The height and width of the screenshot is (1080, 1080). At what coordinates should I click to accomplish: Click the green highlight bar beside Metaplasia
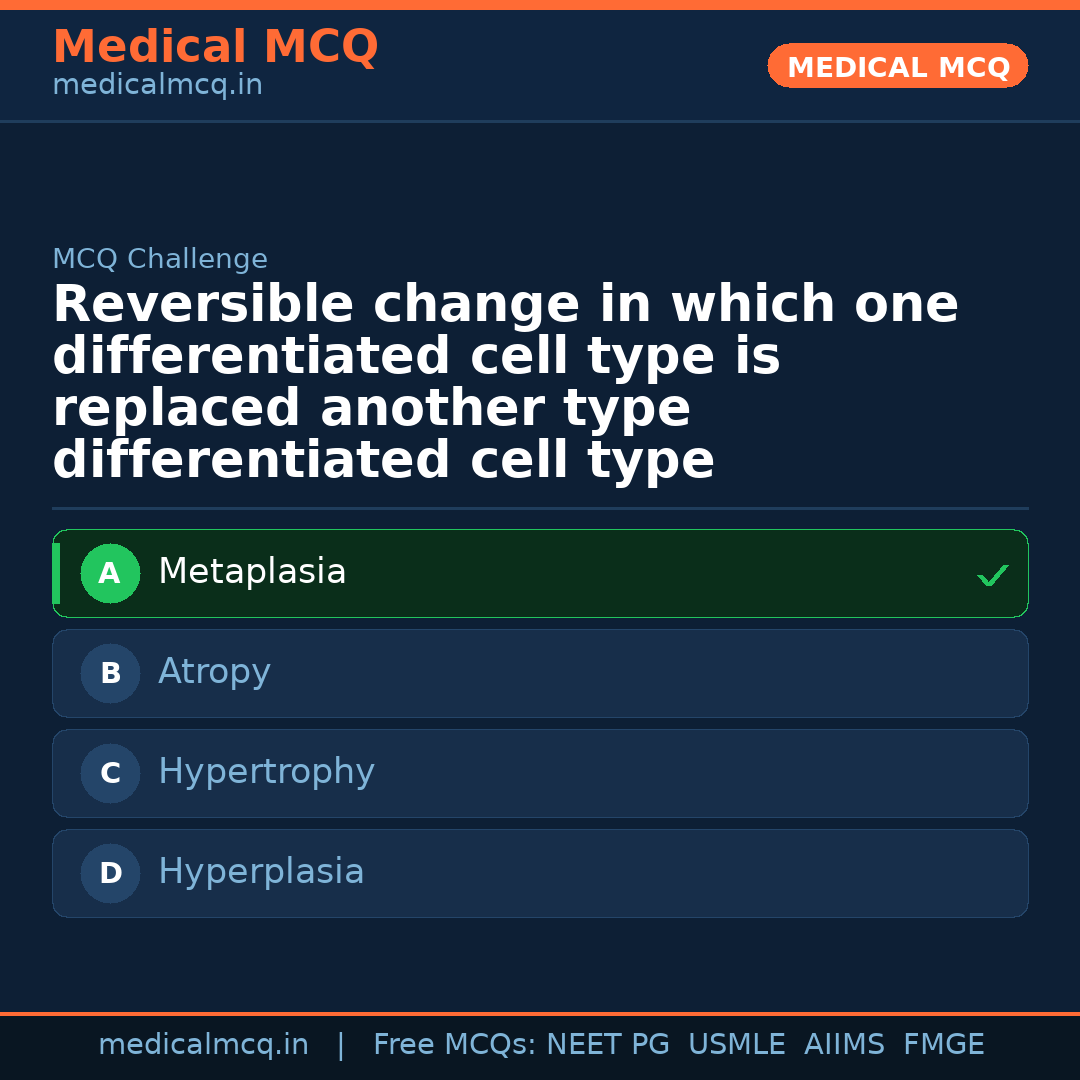click(56, 573)
